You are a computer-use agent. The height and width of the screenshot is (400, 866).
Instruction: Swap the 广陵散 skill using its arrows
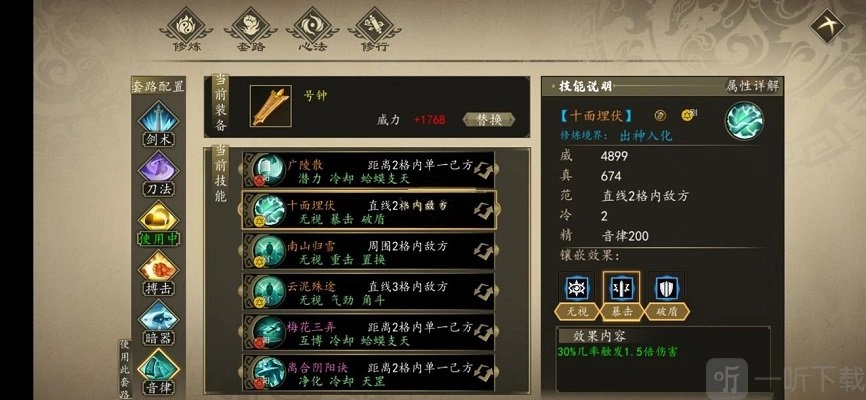point(483,170)
